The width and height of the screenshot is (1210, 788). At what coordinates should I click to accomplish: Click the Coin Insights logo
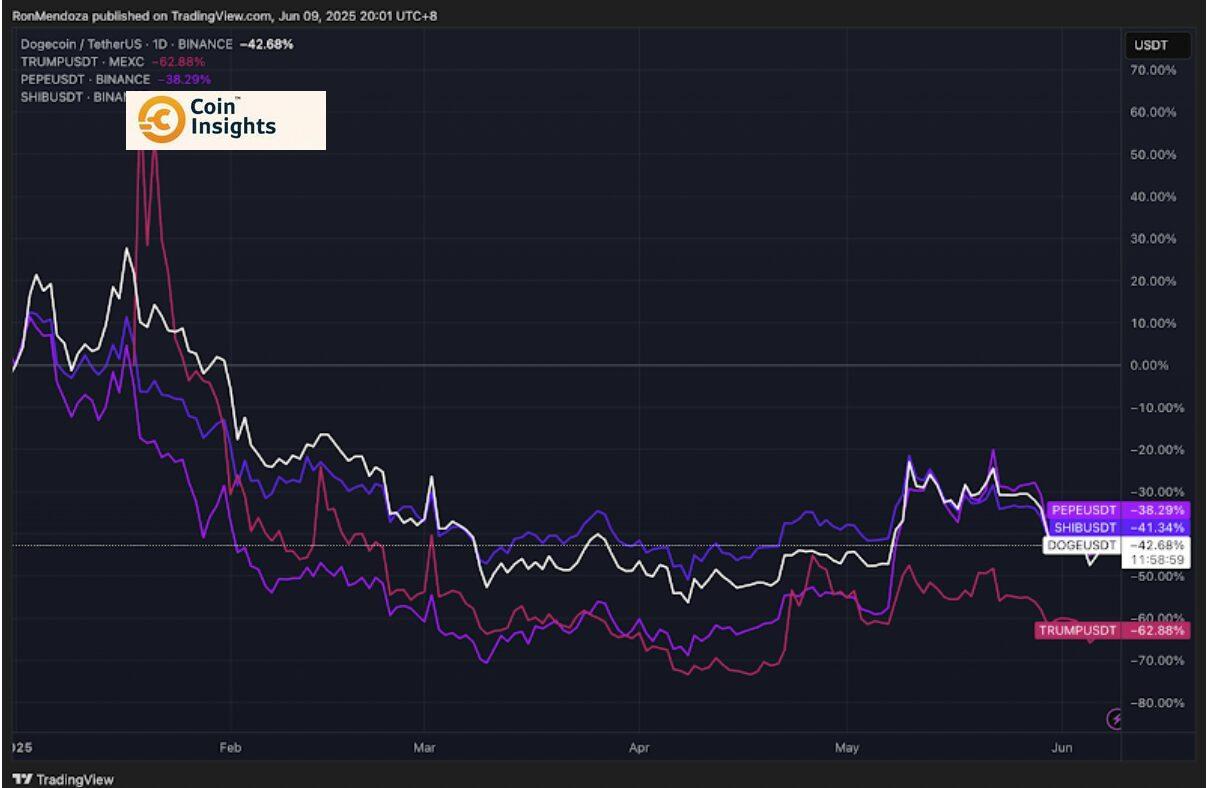(x=226, y=121)
